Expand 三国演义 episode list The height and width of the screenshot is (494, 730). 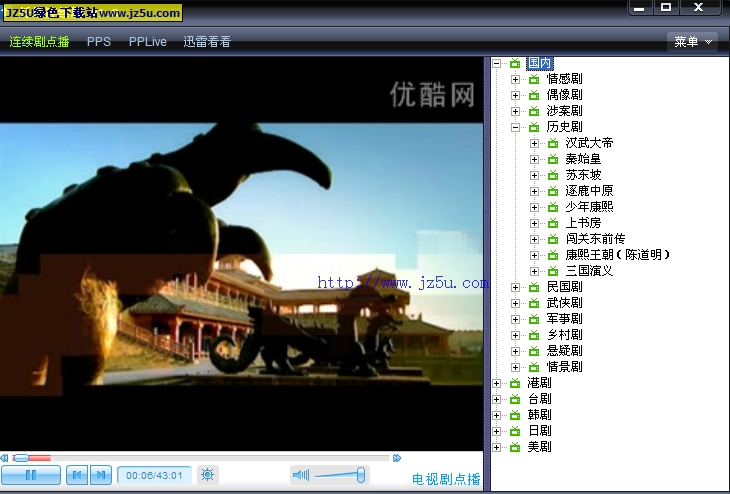point(534,271)
